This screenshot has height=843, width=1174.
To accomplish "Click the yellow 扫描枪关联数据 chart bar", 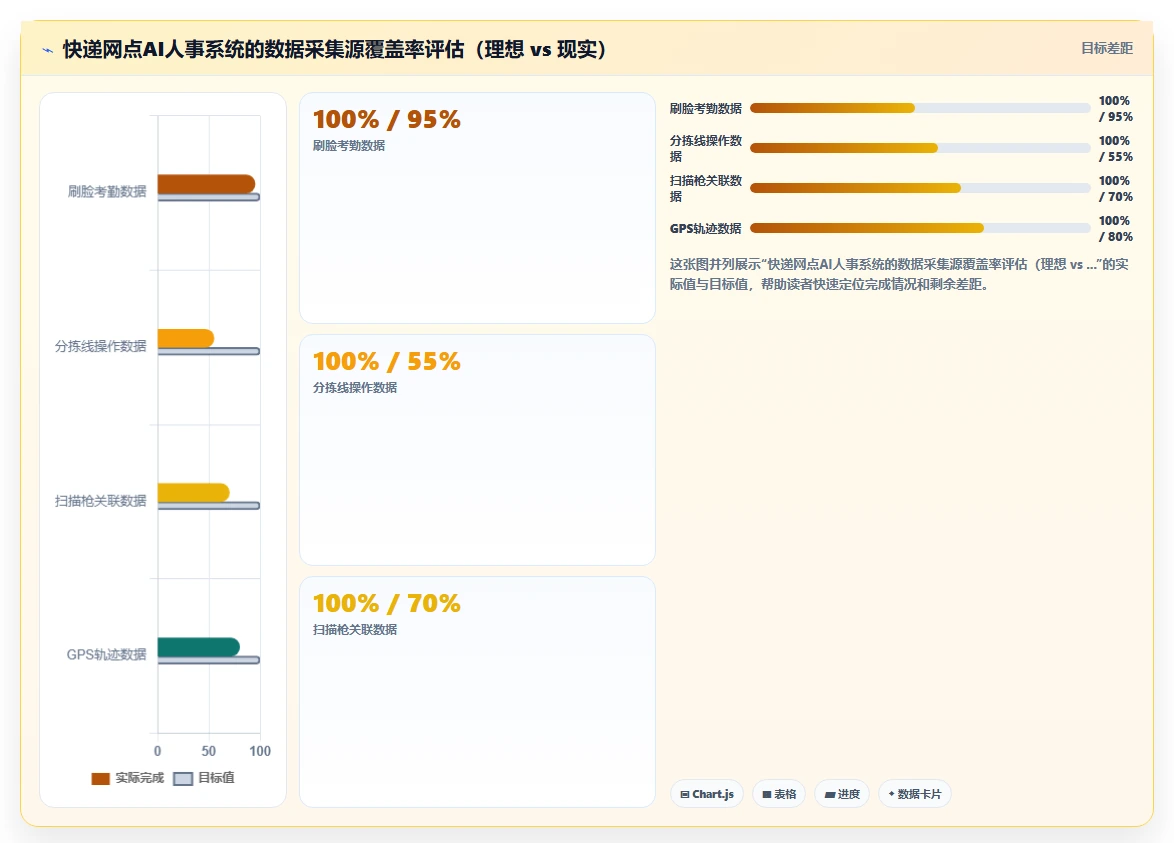I will click(x=193, y=493).
